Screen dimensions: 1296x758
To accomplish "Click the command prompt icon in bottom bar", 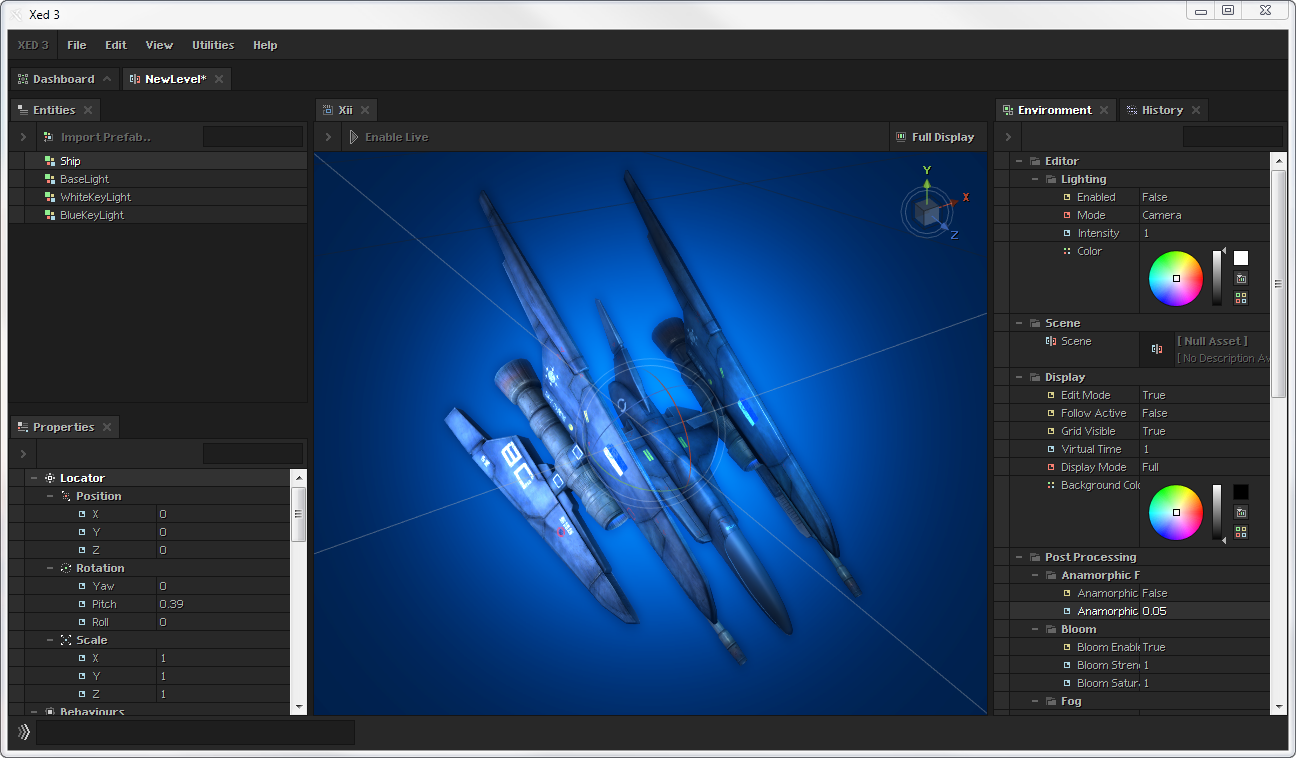I will (x=24, y=732).
